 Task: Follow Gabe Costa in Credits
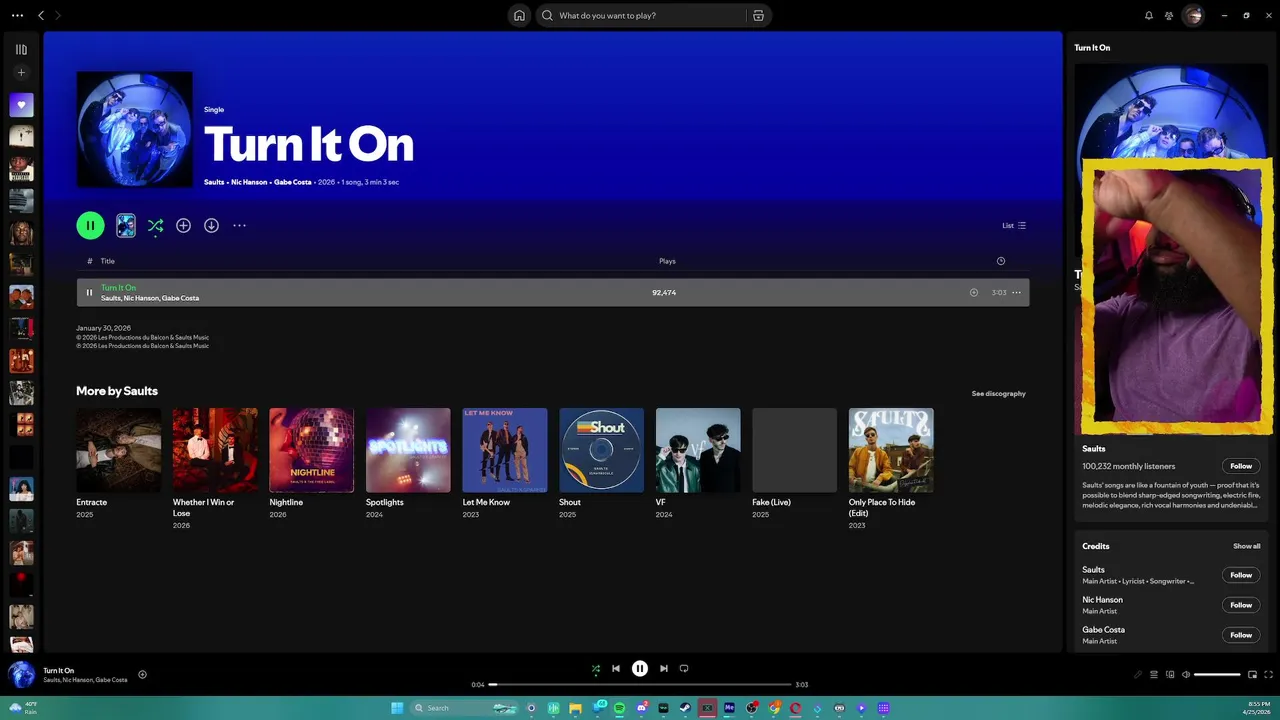pos(1241,635)
